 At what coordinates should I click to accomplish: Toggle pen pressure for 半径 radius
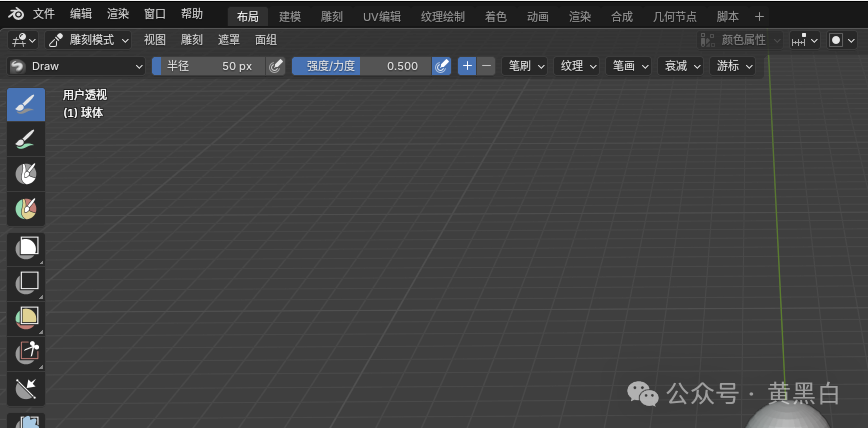[x=275, y=66]
